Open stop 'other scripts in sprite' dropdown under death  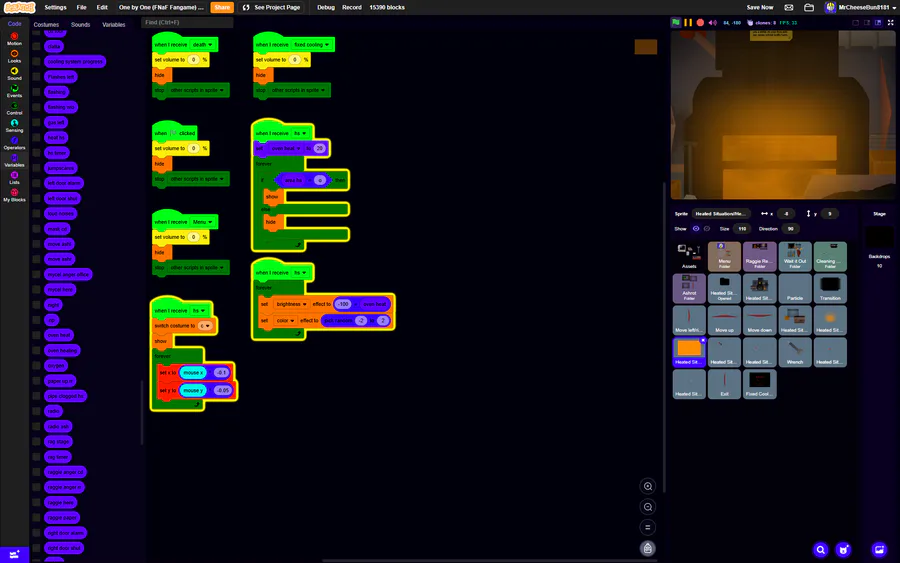(x=197, y=90)
